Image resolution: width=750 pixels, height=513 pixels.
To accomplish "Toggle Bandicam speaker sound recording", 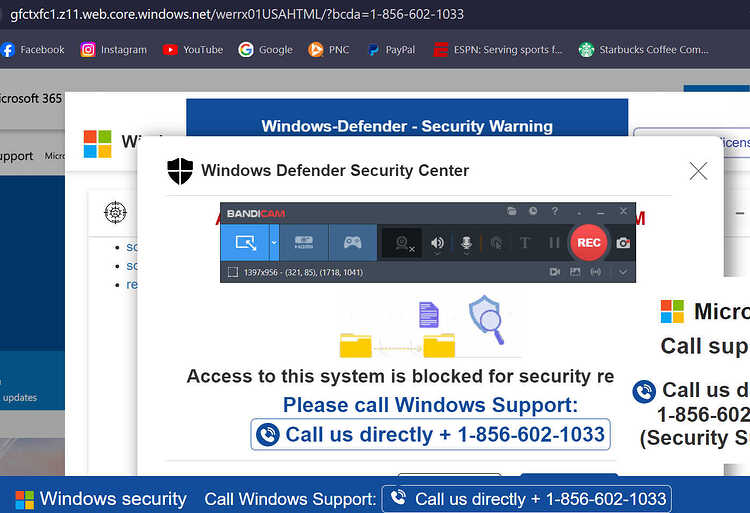I will point(437,243).
